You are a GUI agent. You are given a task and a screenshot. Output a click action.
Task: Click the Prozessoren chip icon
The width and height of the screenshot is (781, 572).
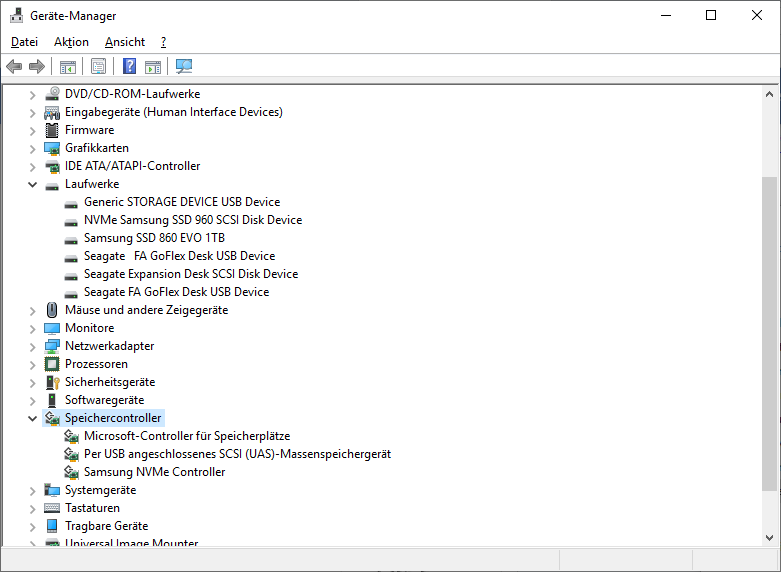52,364
